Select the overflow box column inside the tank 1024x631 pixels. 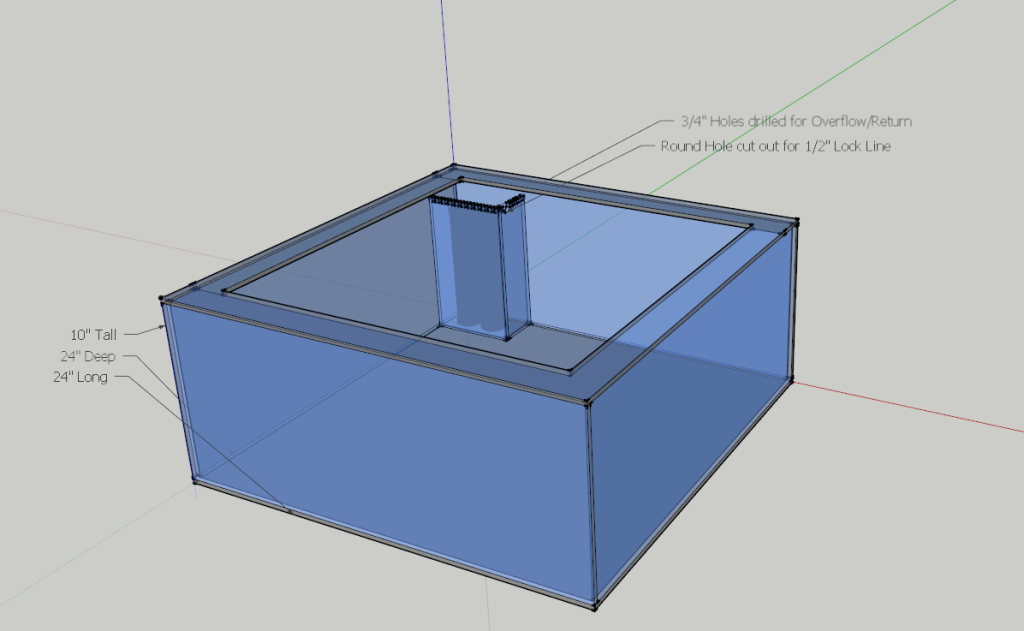[480, 268]
